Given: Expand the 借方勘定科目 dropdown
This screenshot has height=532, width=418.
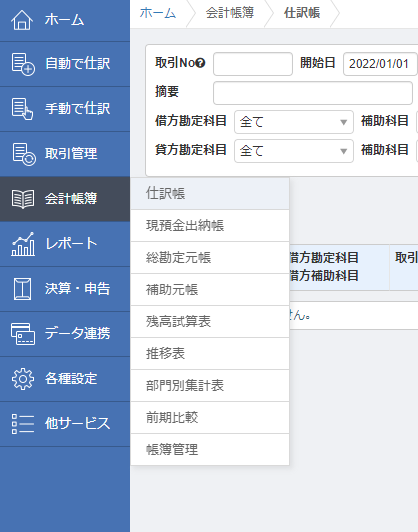Looking at the screenshot, I should 294,122.
